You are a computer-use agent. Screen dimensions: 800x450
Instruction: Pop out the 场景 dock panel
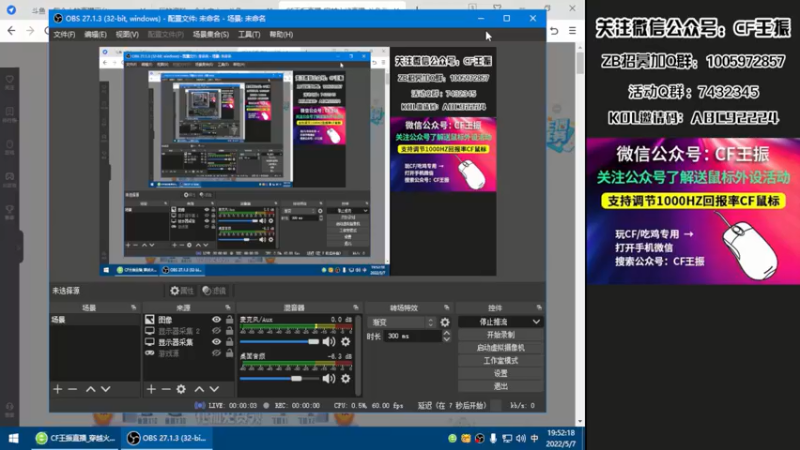click(134, 308)
